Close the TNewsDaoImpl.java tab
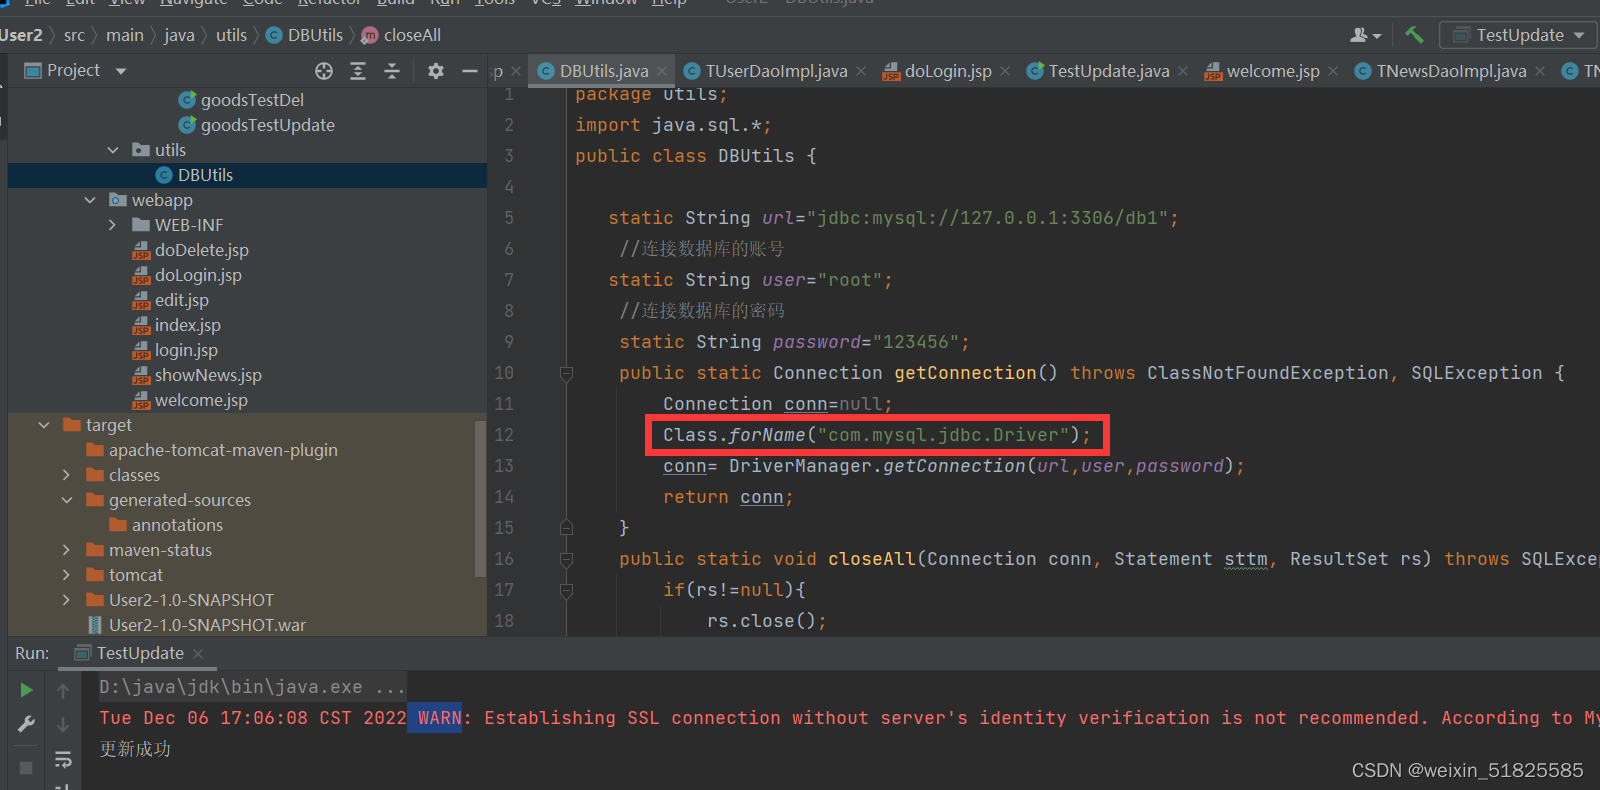The height and width of the screenshot is (790, 1600). coord(1540,71)
